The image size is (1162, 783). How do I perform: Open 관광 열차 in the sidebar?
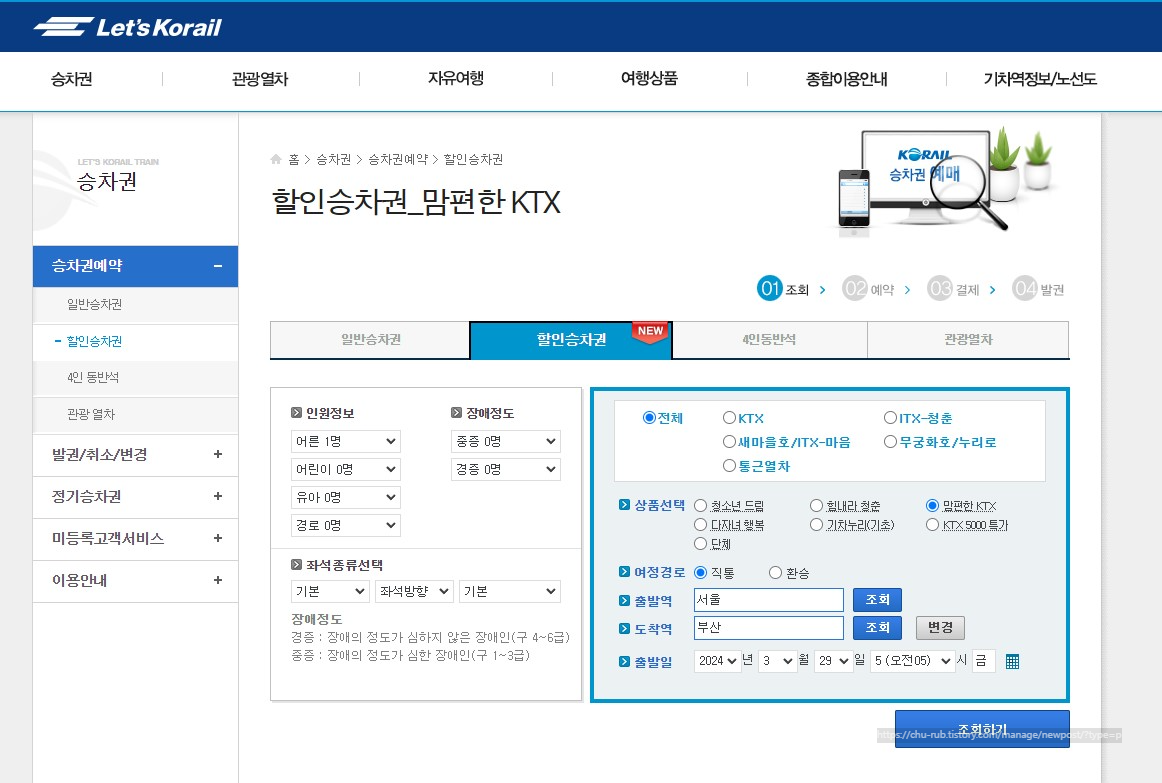90,414
